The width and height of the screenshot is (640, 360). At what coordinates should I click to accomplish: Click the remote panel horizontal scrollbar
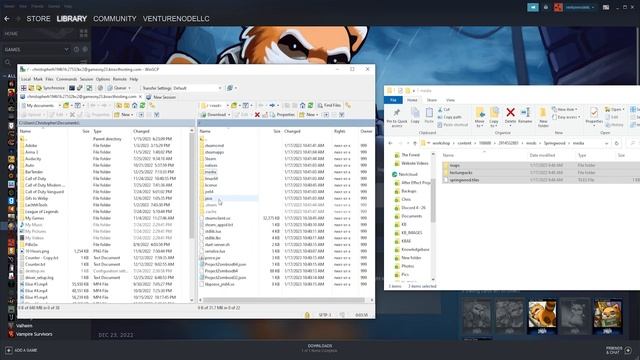[x=284, y=300]
